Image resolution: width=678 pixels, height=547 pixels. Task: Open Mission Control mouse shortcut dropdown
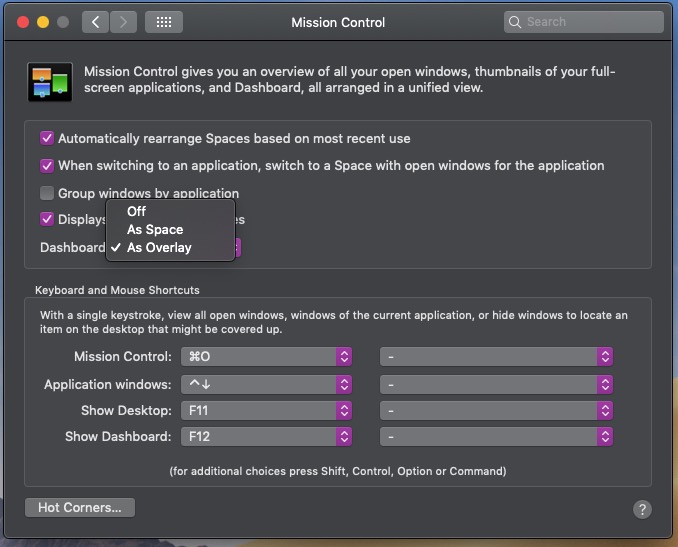(496, 357)
